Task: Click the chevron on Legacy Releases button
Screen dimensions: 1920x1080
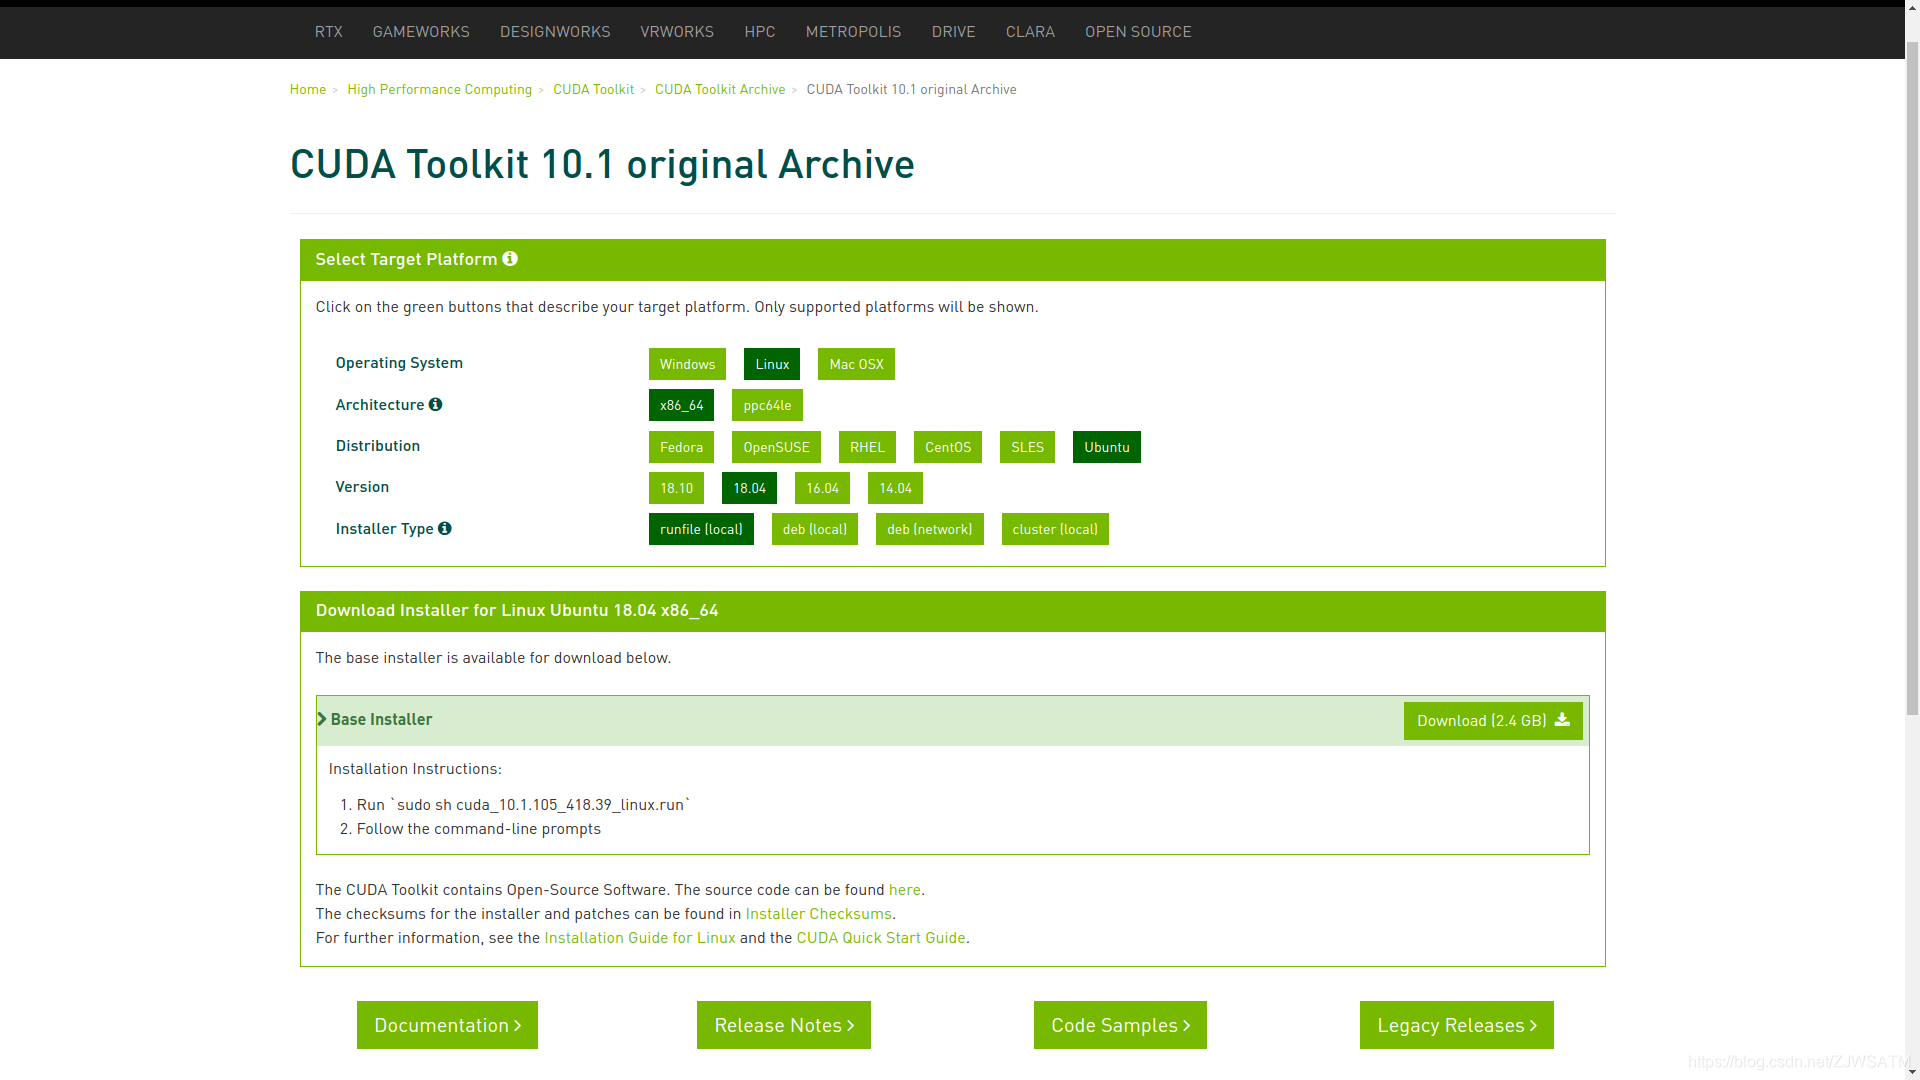Action: point(1533,1026)
